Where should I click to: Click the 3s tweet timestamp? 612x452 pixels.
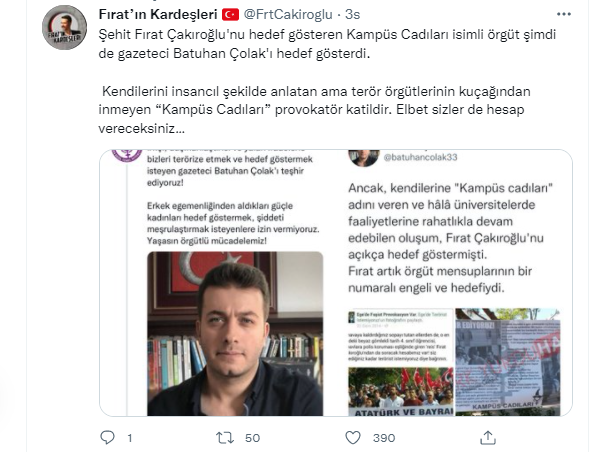pos(352,14)
